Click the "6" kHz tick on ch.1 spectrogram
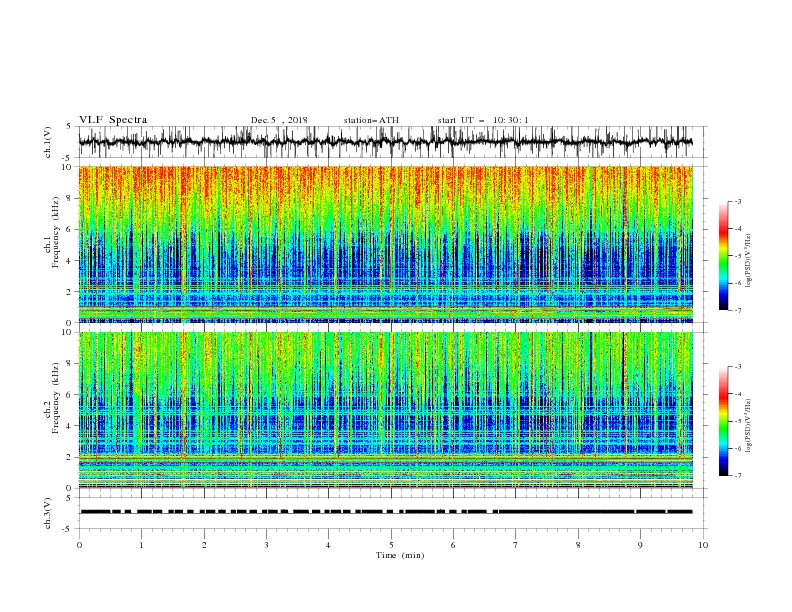The image size is (792, 612). [x=69, y=230]
